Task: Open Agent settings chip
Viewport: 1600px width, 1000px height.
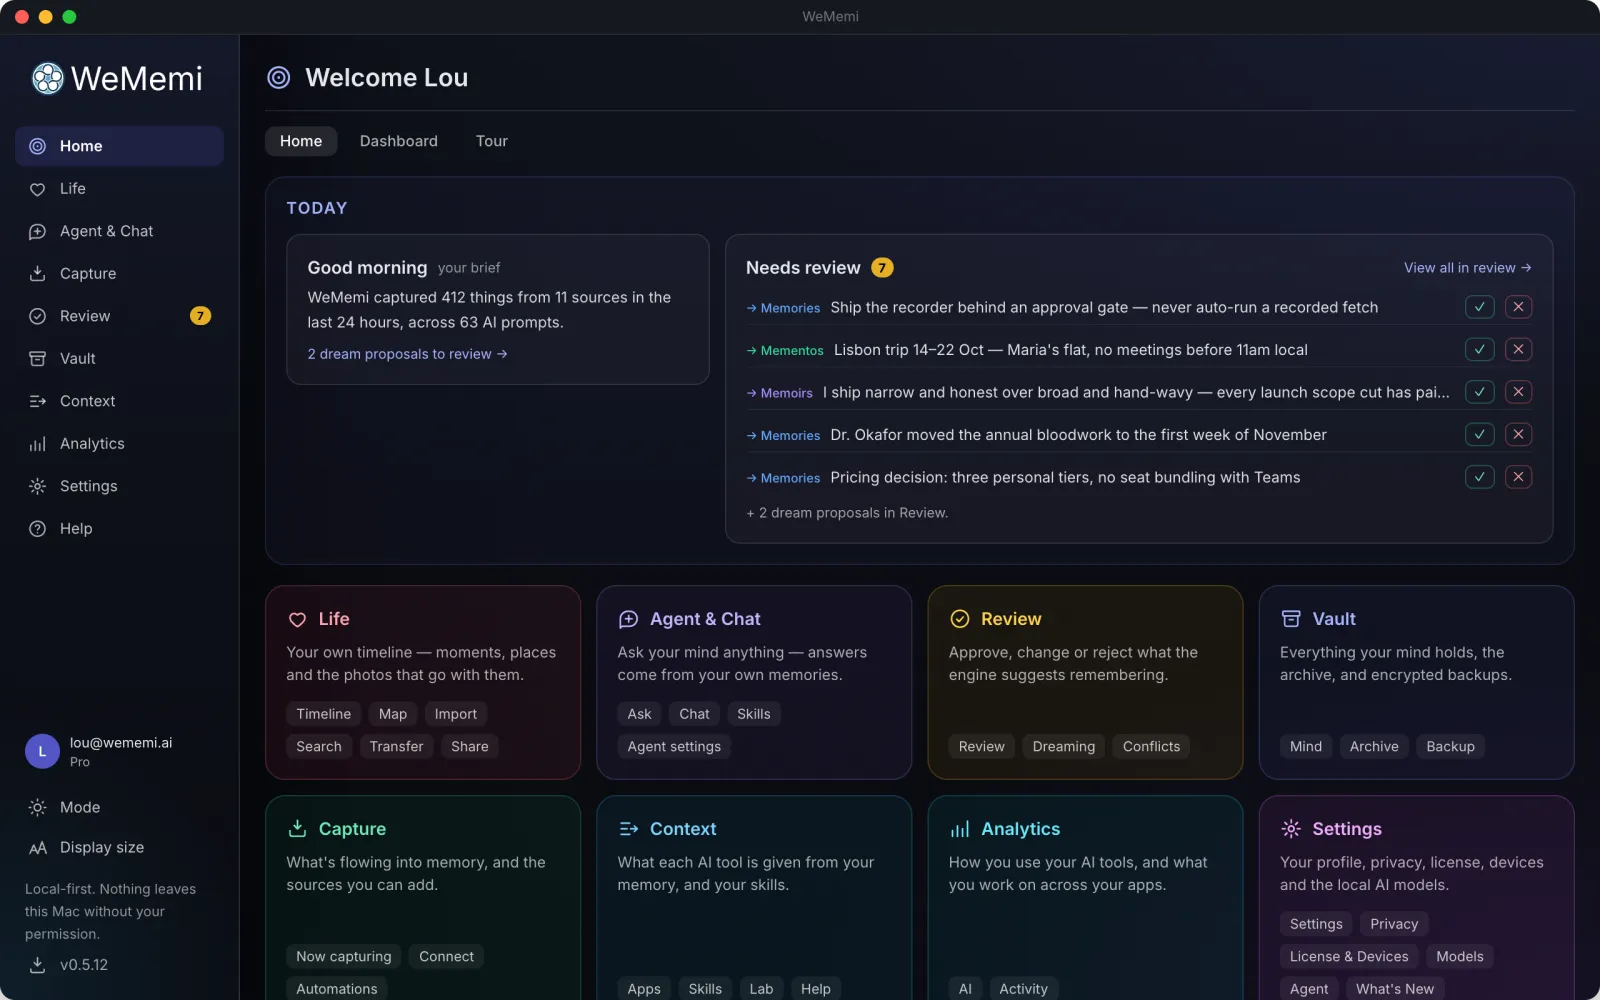Action: [x=674, y=747]
